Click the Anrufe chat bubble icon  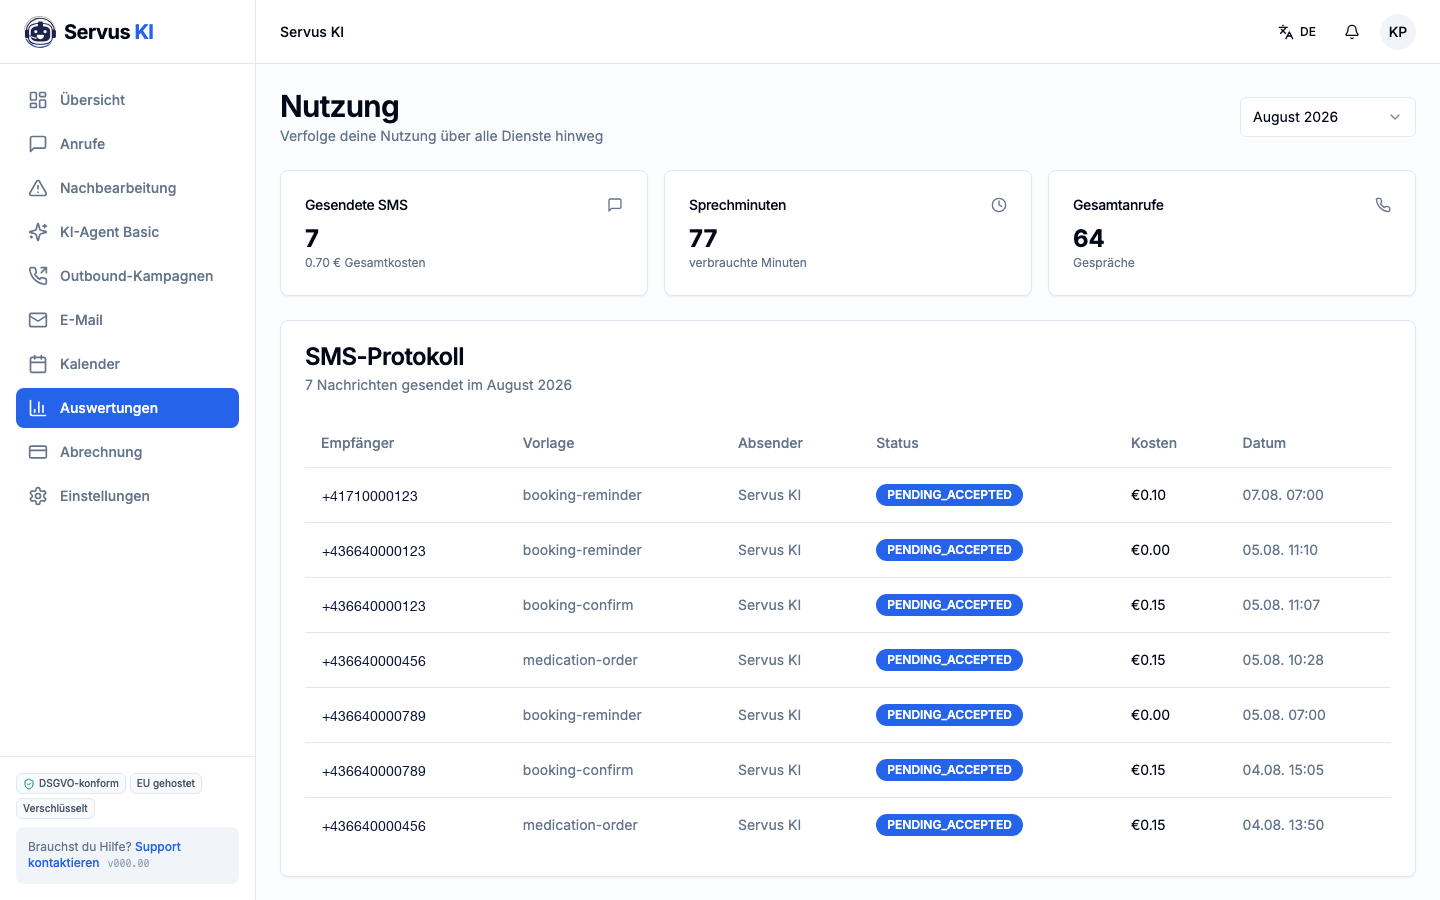click(x=38, y=144)
